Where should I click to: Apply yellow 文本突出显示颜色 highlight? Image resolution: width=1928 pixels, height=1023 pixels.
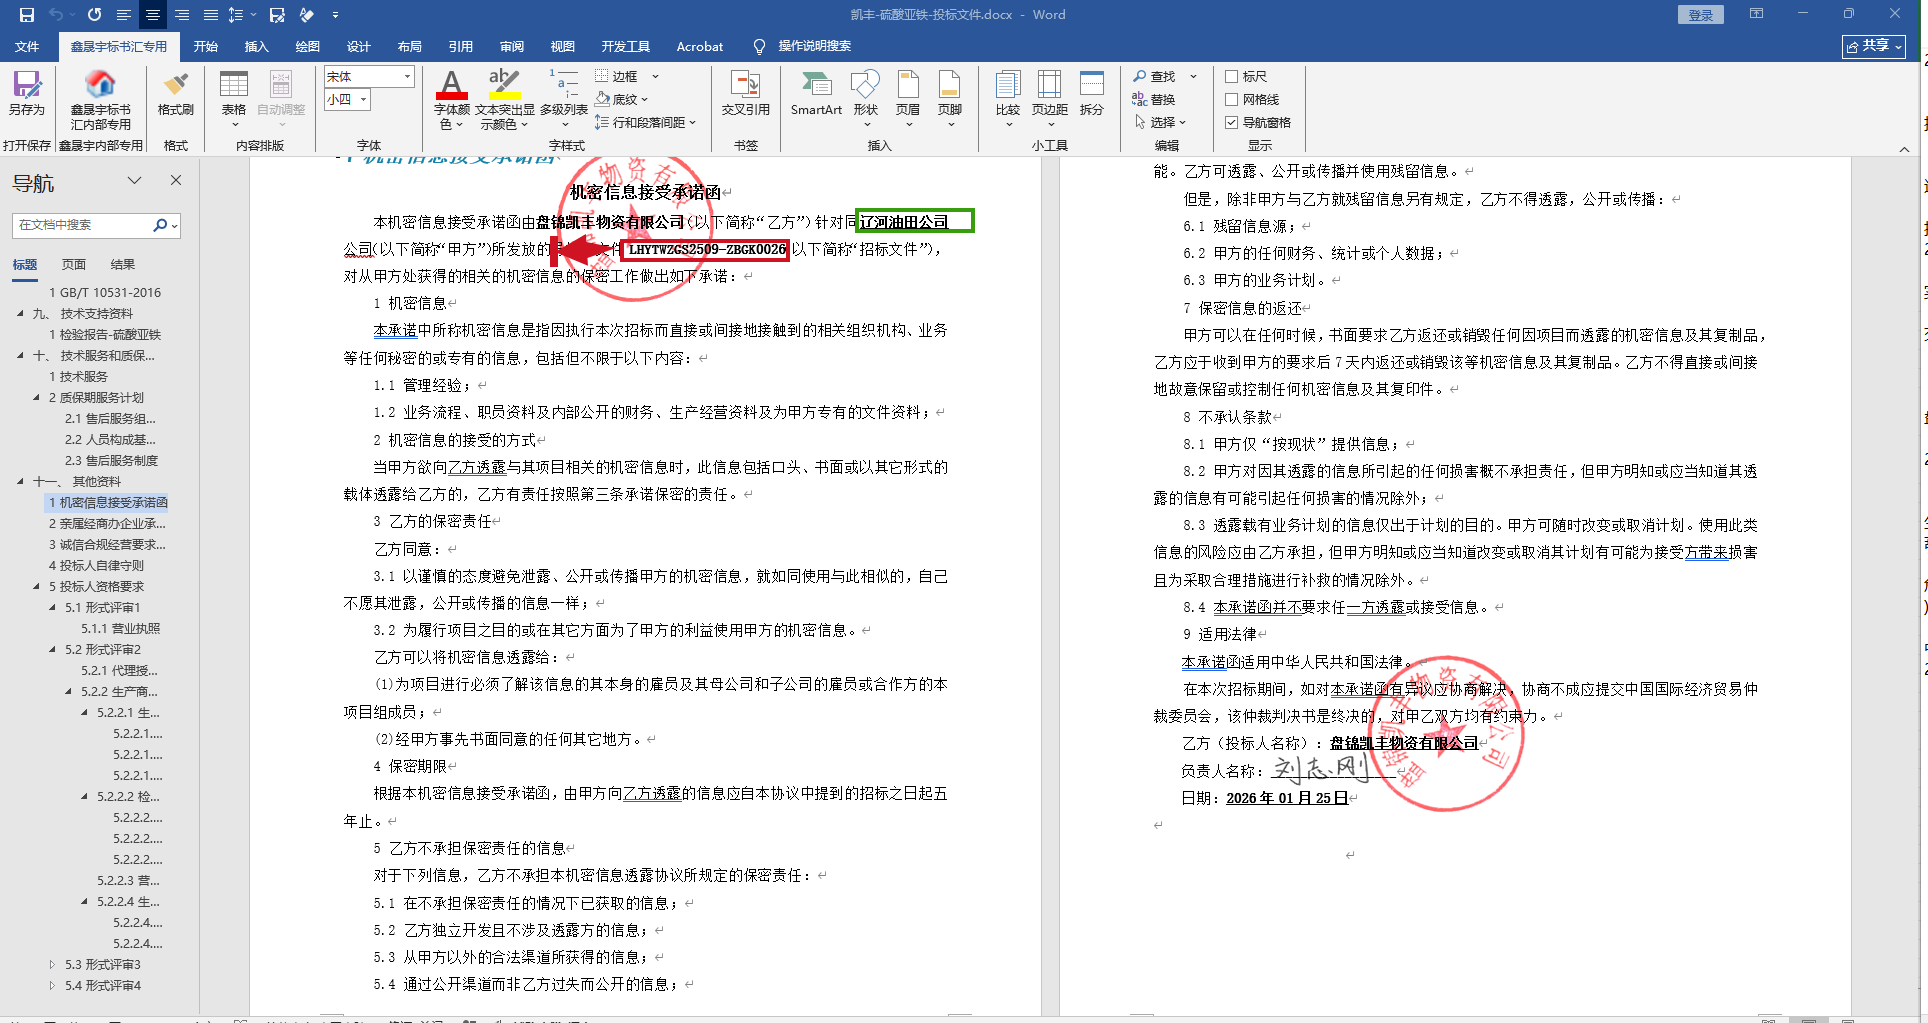pyautogui.click(x=504, y=84)
